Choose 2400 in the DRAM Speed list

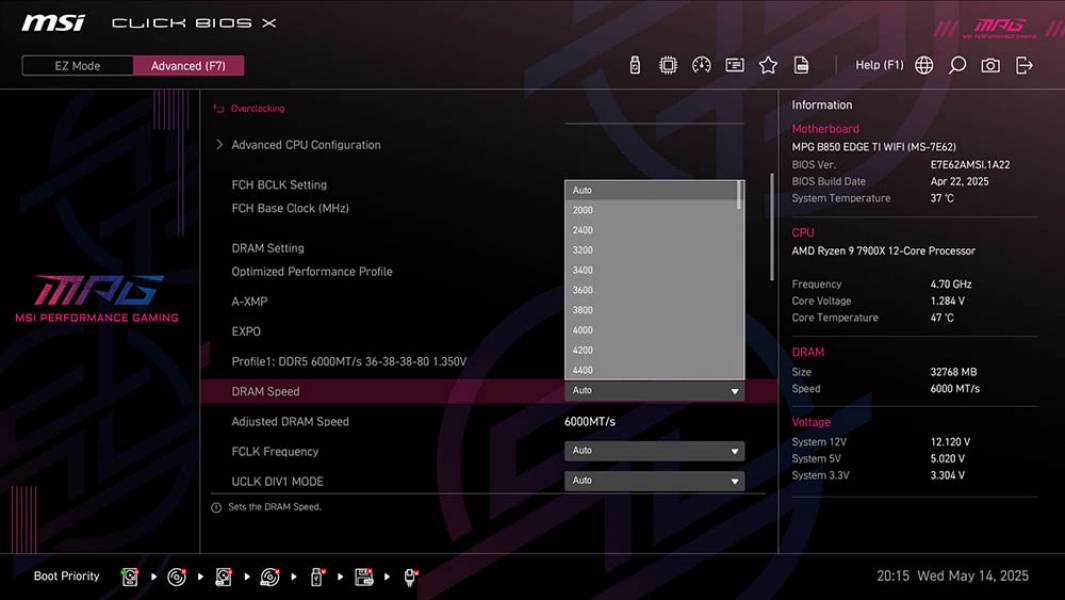(651, 230)
